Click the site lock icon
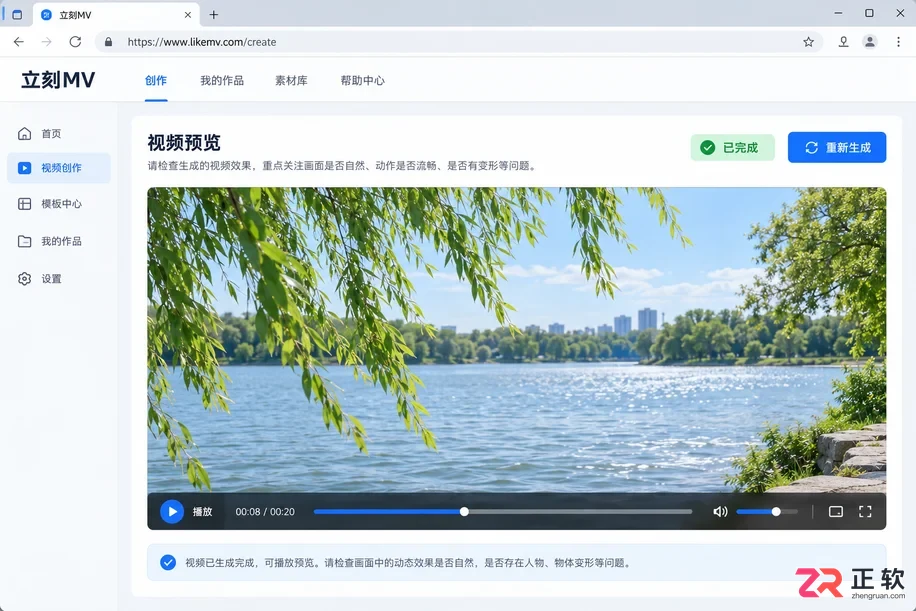916x611 pixels. tap(108, 42)
